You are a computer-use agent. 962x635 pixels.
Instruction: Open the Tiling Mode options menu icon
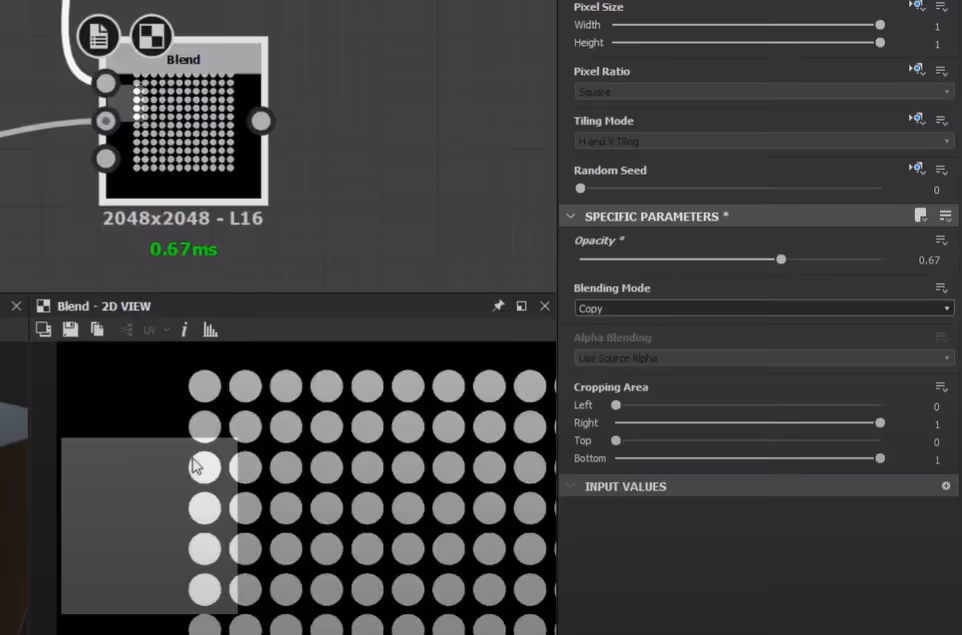coord(942,120)
